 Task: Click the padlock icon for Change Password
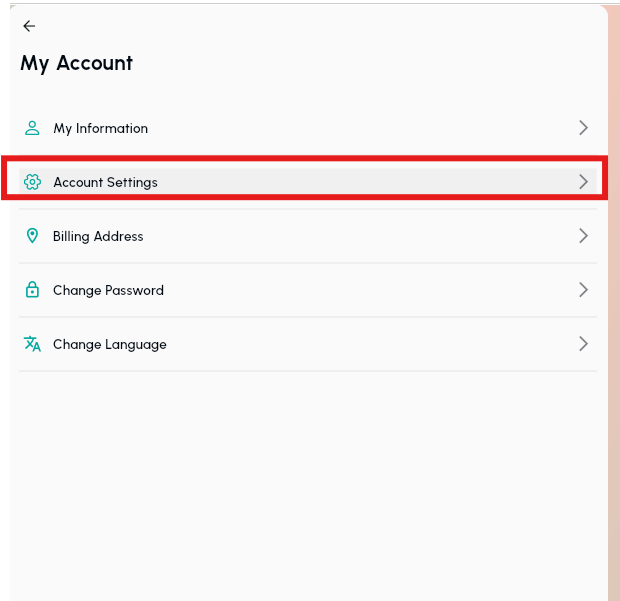click(32, 290)
